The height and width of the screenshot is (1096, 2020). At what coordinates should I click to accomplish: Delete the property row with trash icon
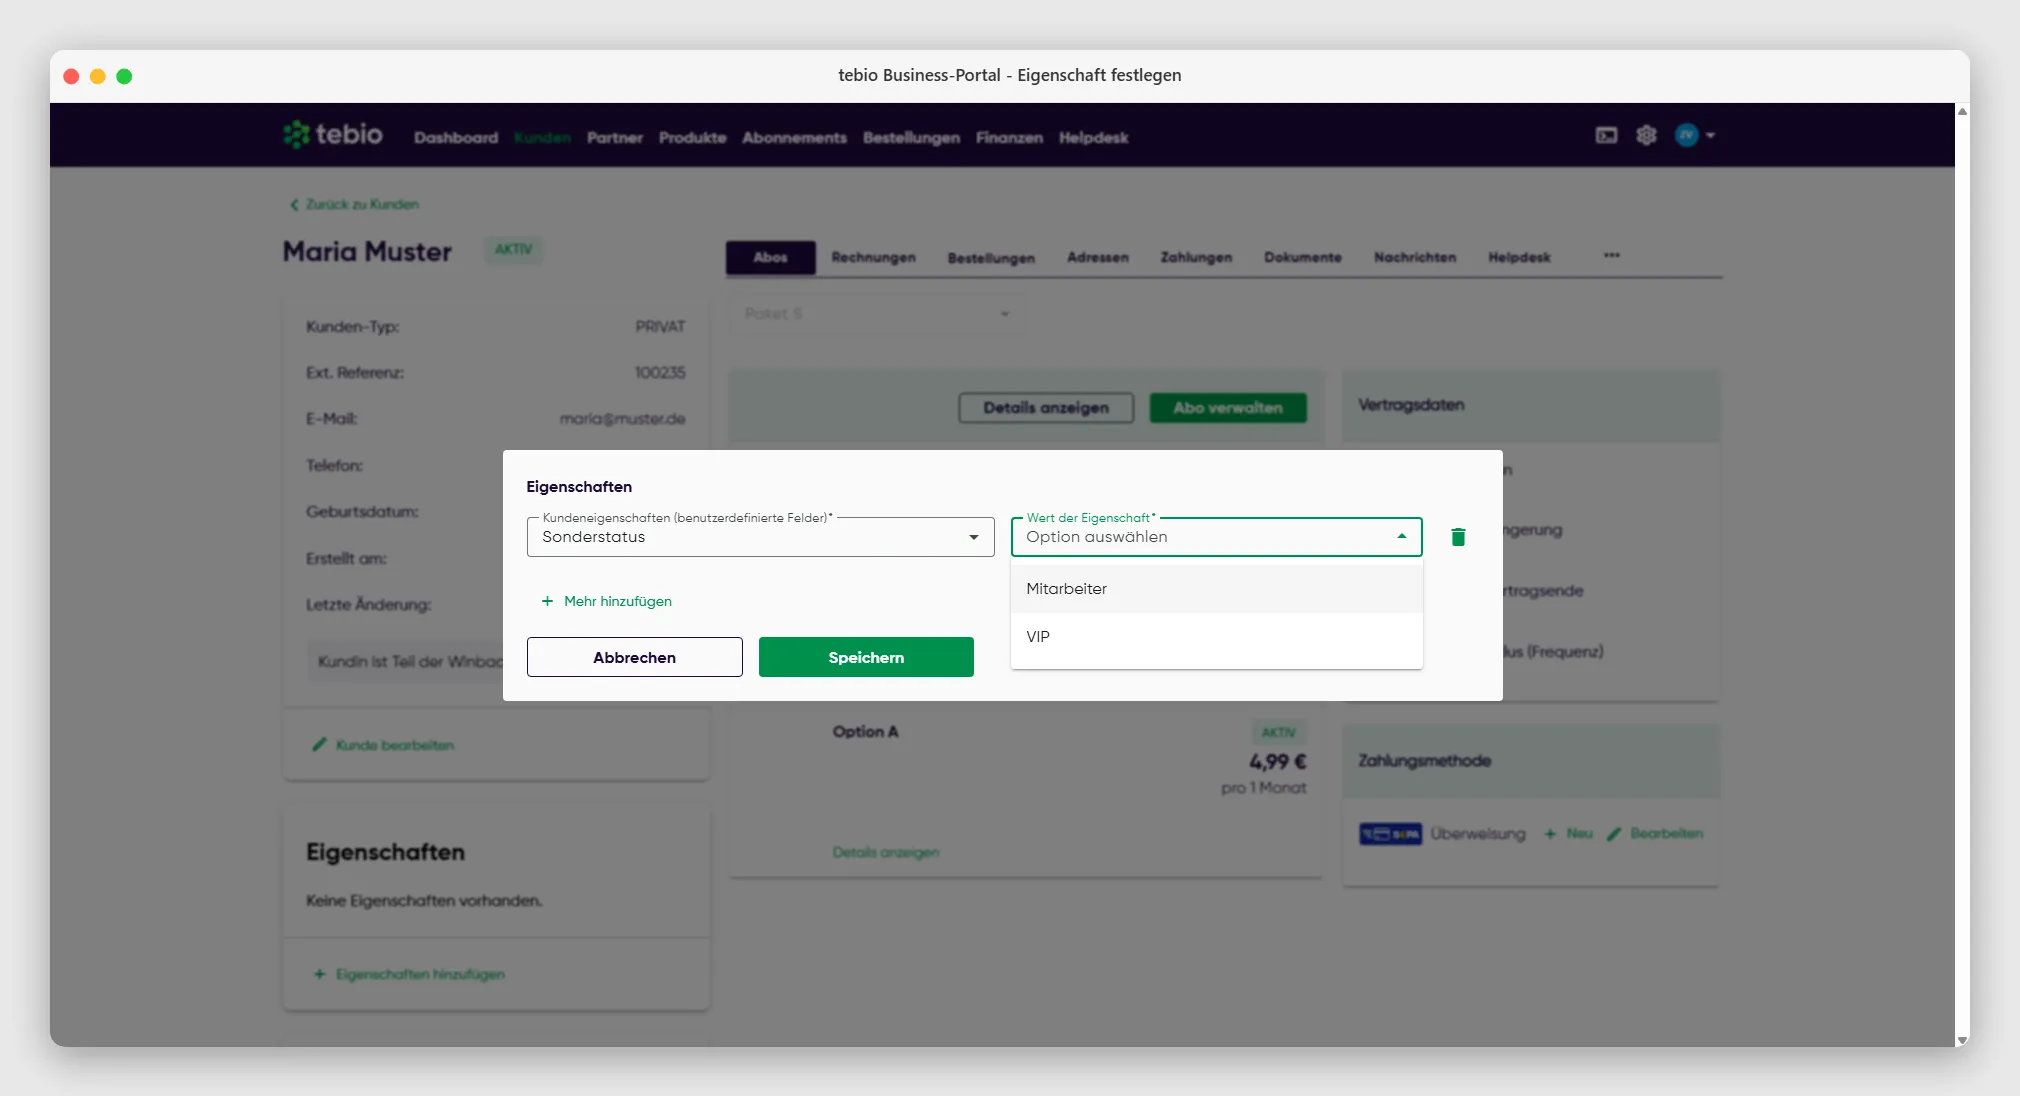point(1458,537)
